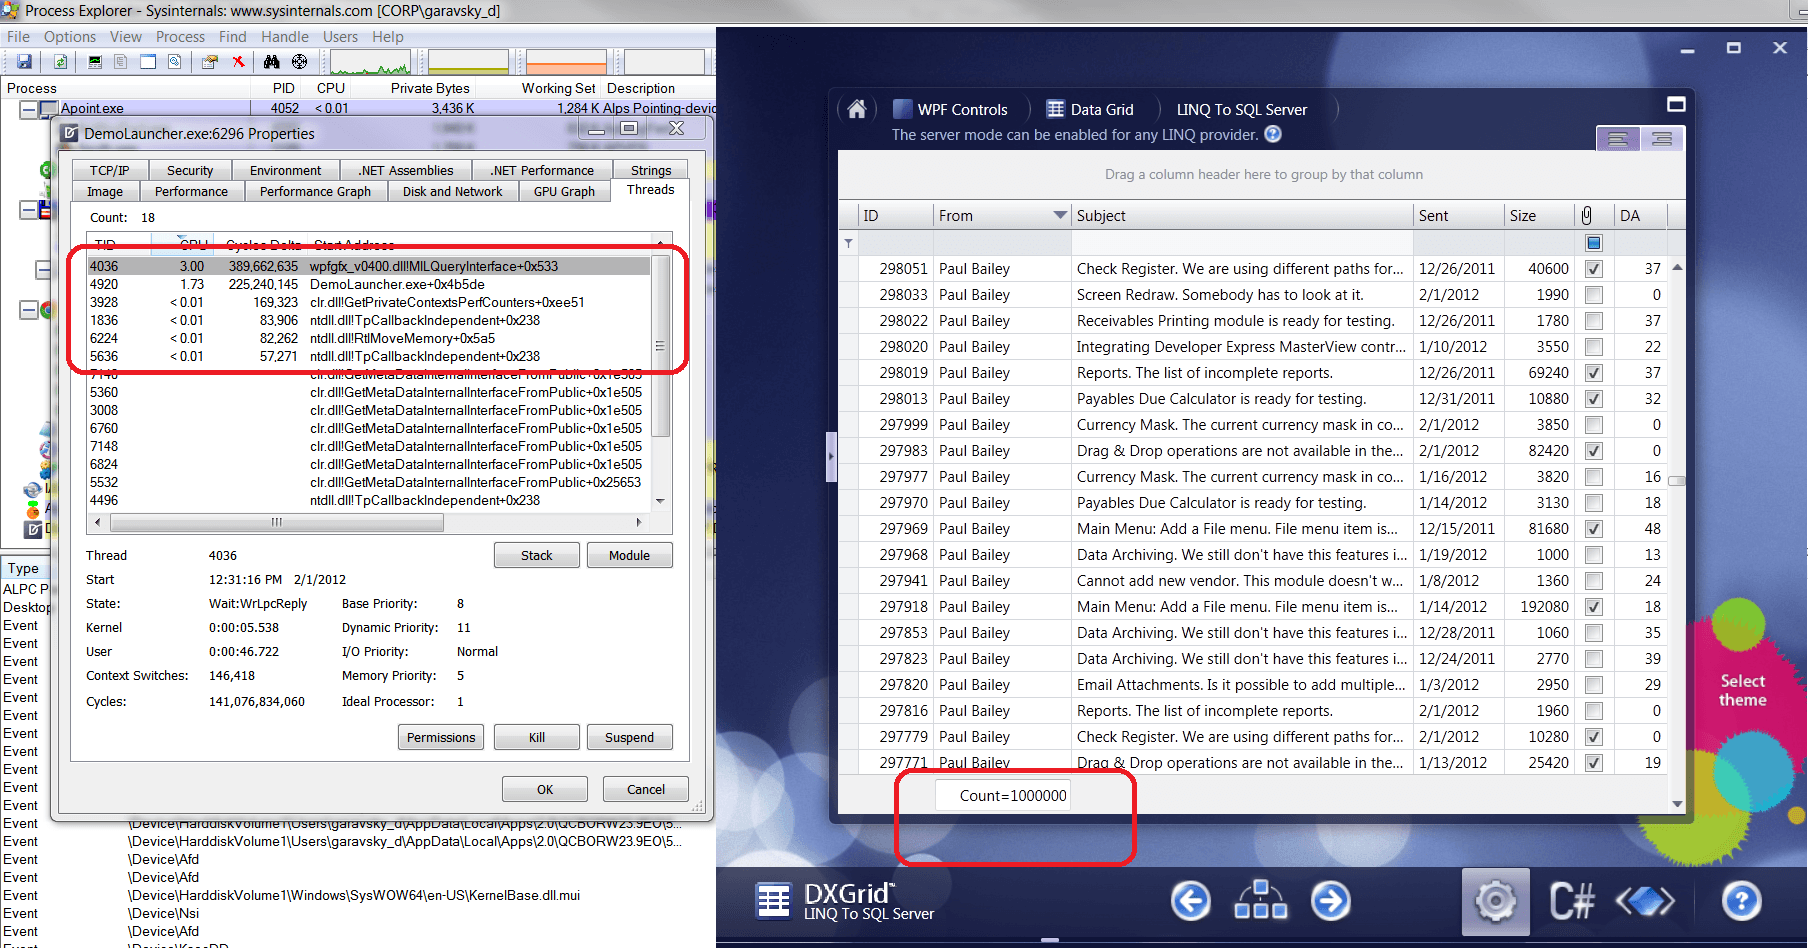Toggle attachment checkbox for row 298033

click(x=1594, y=295)
